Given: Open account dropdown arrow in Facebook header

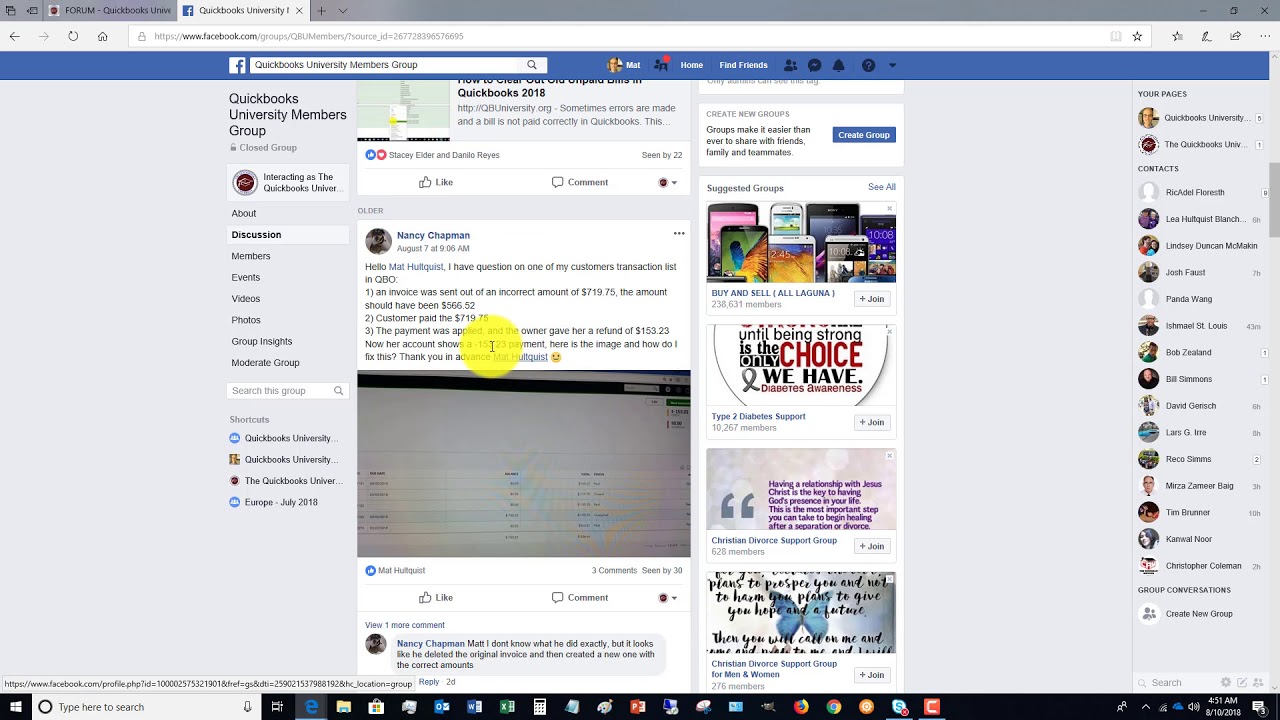Looking at the screenshot, I should click(x=892, y=65).
